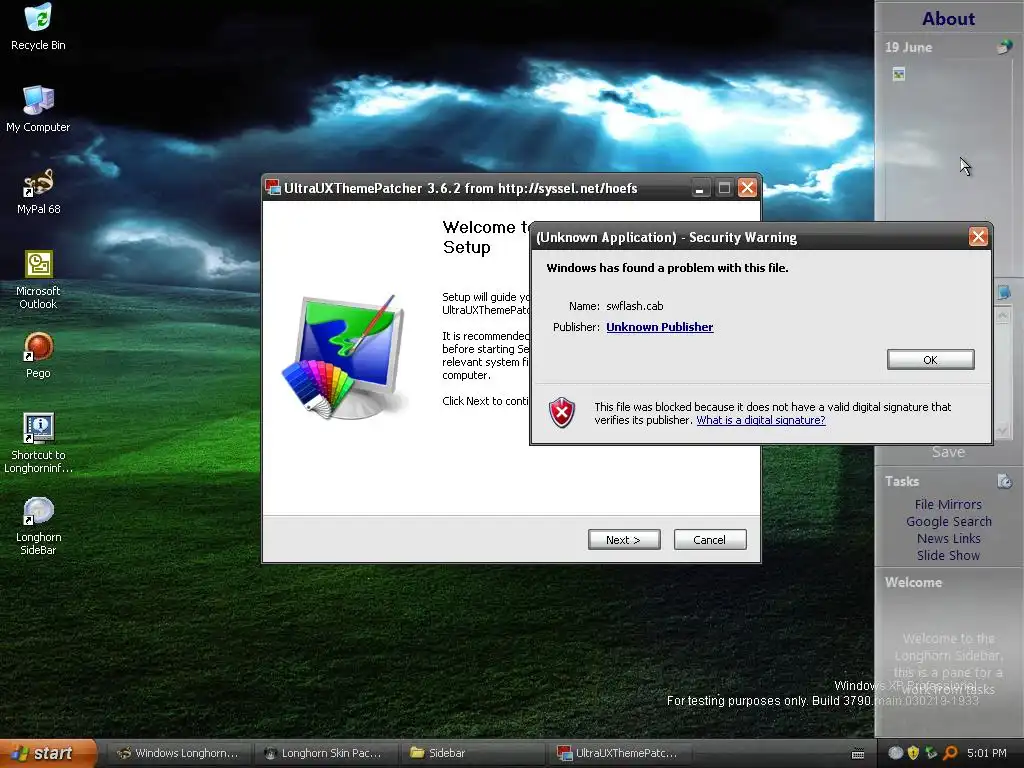Click the green arrow Safely Remove Hardware tray icon
1024x768 pixels.
click(931, 753)
